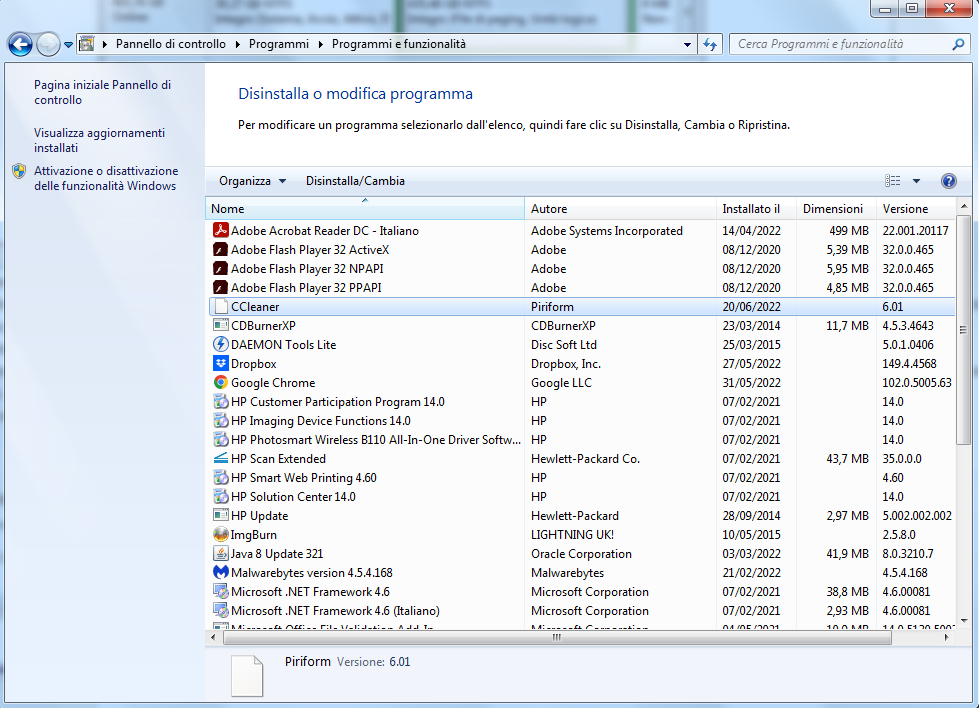Go back with the blue arrow button
979x708 pixels.
(x=20, y=44)
